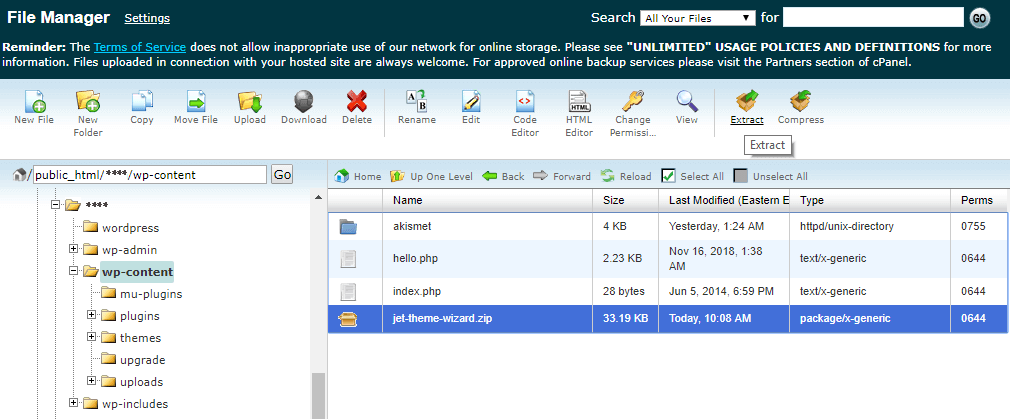The image size is (1010, 419).
Task: Click the jet-theme-wizard.zip package icon
Action: pyautogui.click(x=348, y=318)
